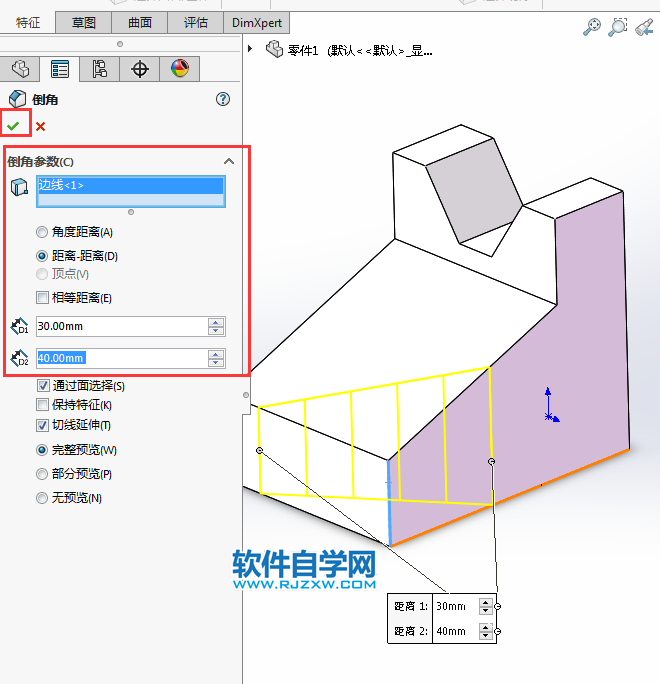Click the Previous View icon
Viewport: 660px width, 684px height.
644,27
